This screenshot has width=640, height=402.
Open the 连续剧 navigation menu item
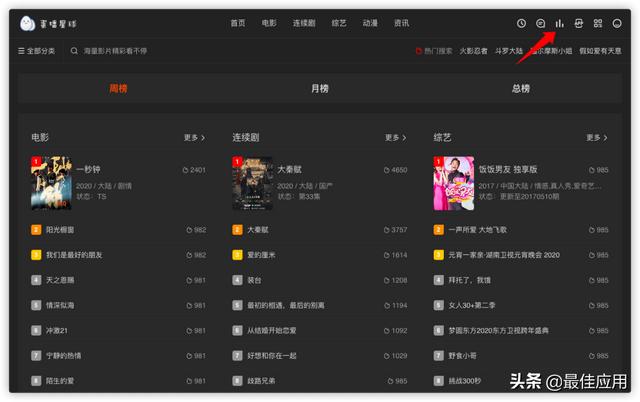click(x=304, y=23)
